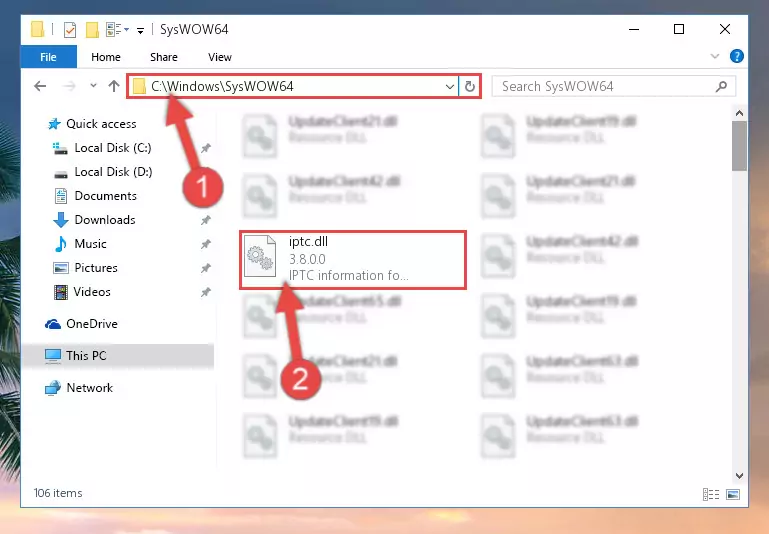769x534 pixels.
Task: Maximize the SysWOW64 window
Action: click(x=679, y=29)
